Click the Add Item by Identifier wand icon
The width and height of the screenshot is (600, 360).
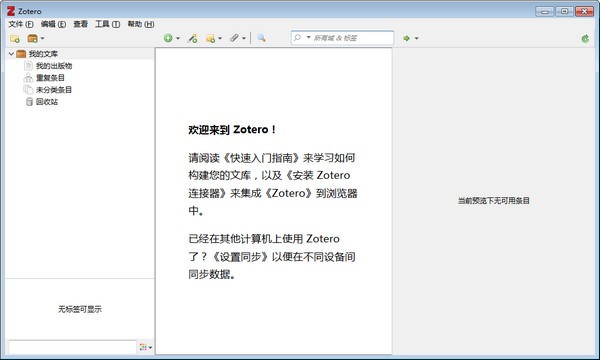192,38
